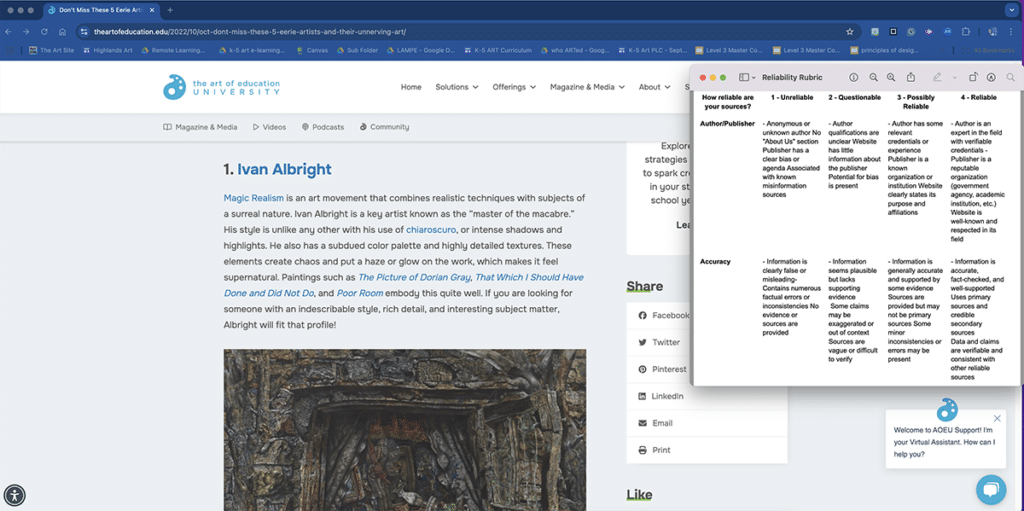1024x511 pixels.
Task: Open the 'K-5 Art PLC - Sept...' bookmark
Action: point(652,50)
